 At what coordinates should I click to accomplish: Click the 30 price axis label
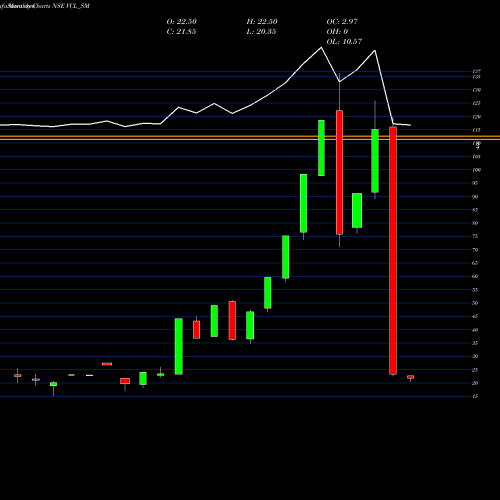tap(475, 356)
